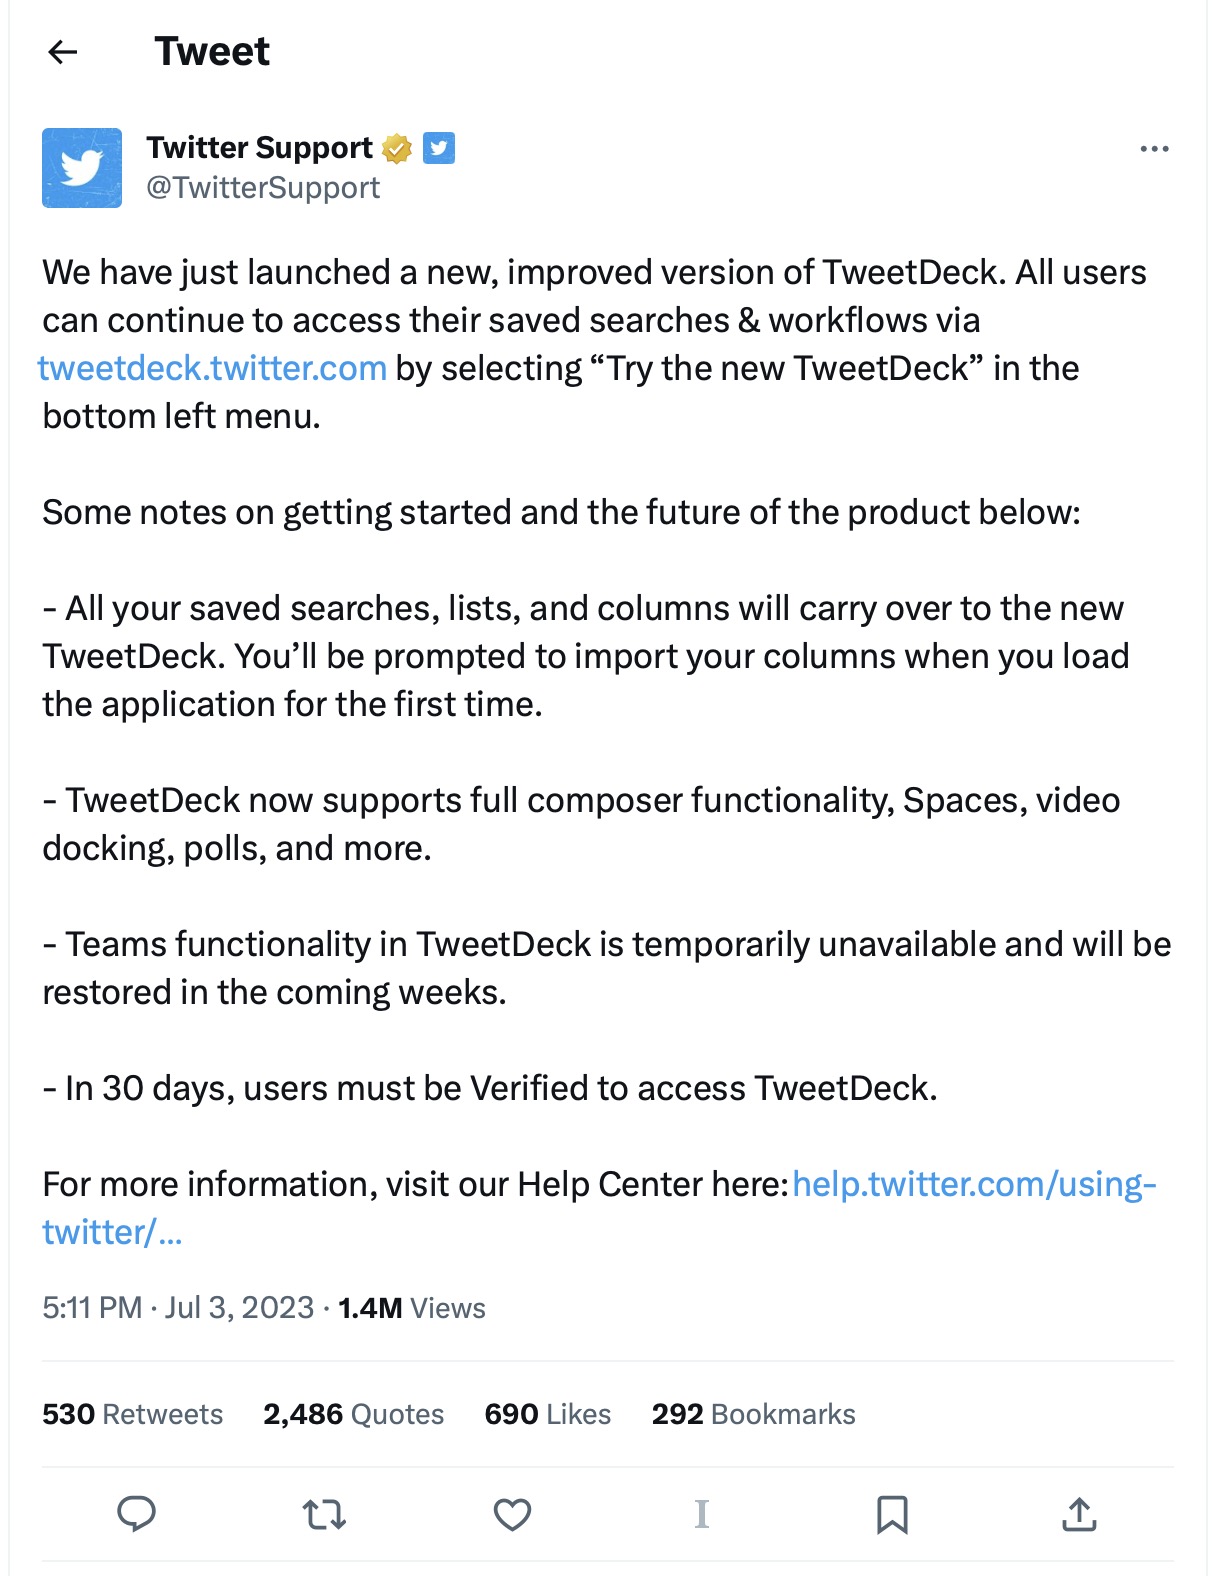1216x1576 pixels.
Task: Click the @TwitterSupport handle
Action: click(263, 188)
